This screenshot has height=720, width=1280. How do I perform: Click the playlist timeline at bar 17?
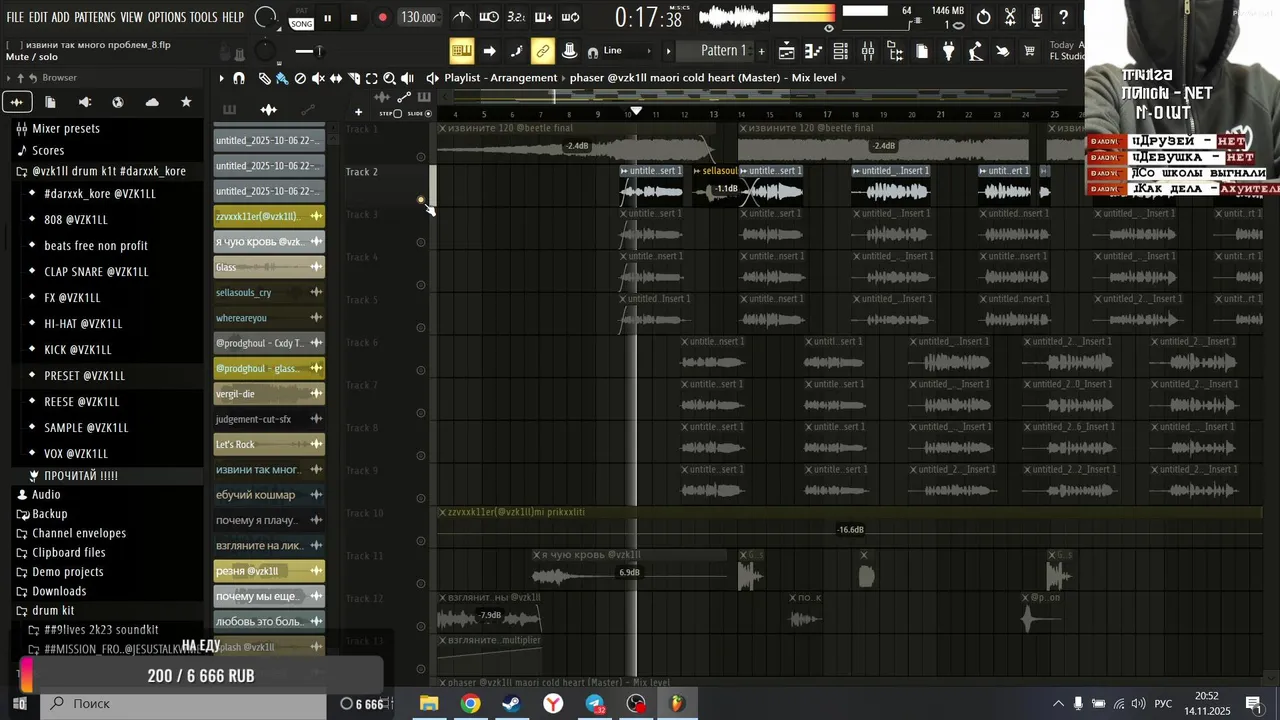click(827, 114)
